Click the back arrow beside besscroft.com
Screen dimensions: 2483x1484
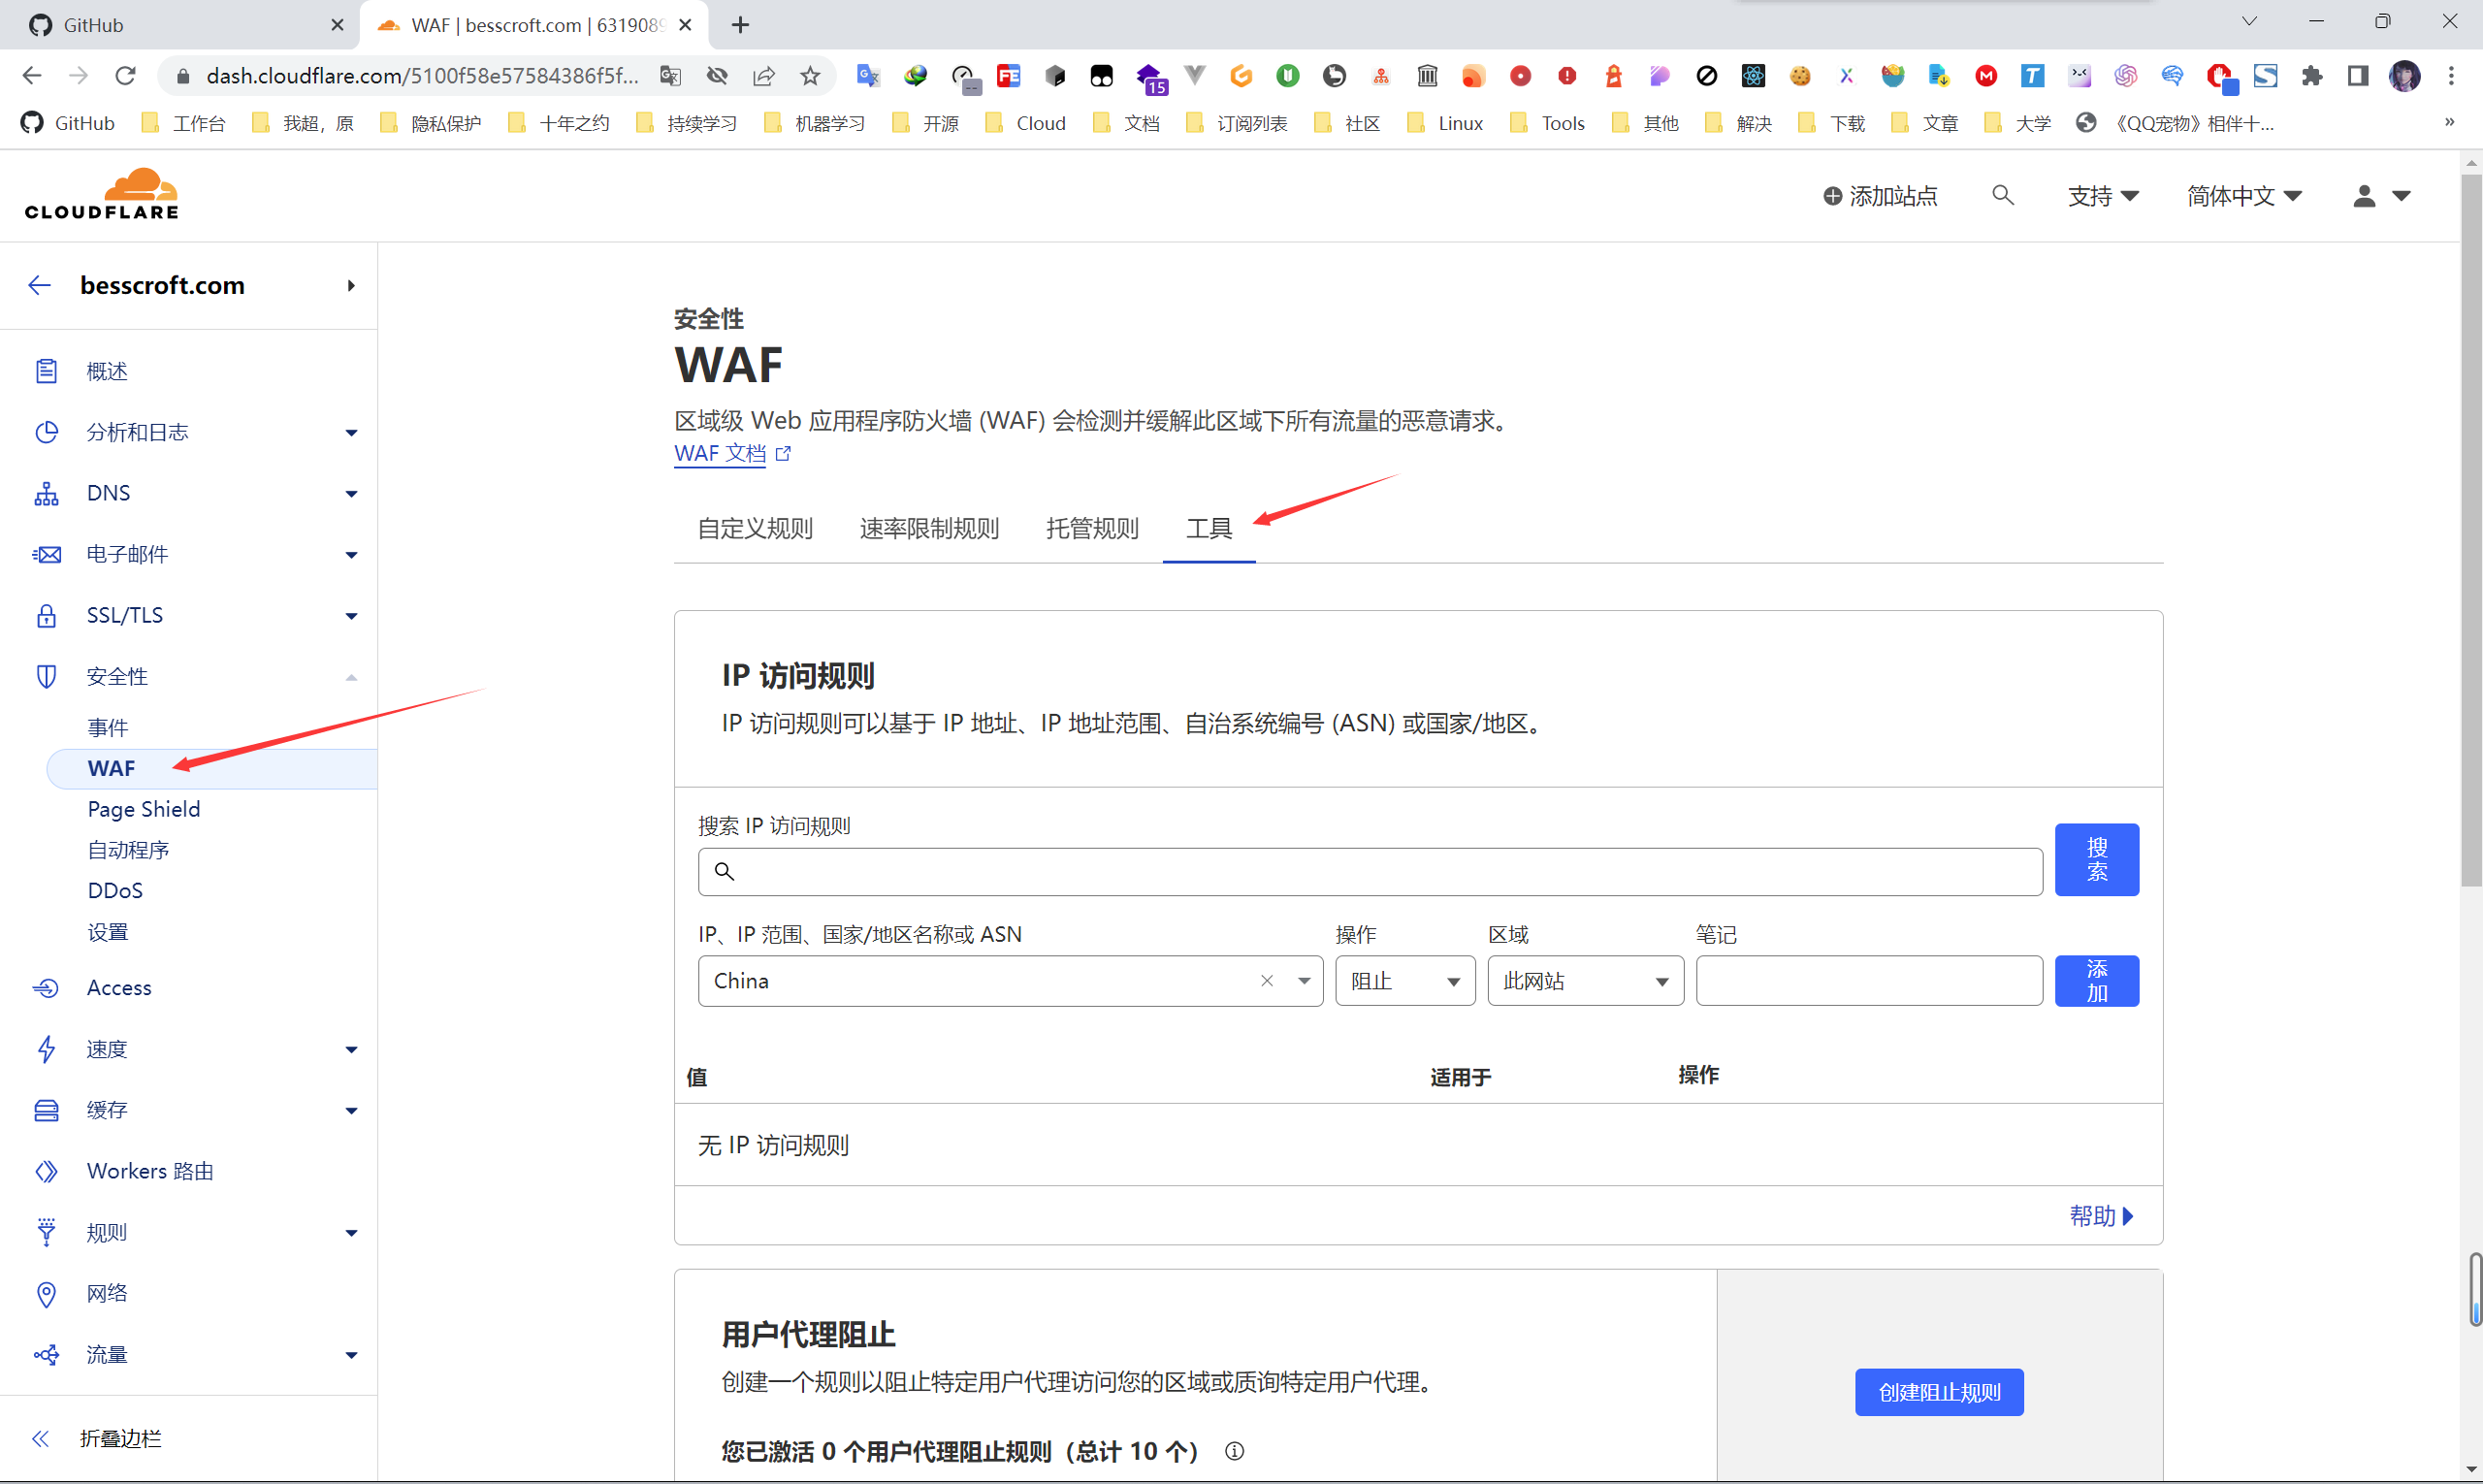[39, 286]
